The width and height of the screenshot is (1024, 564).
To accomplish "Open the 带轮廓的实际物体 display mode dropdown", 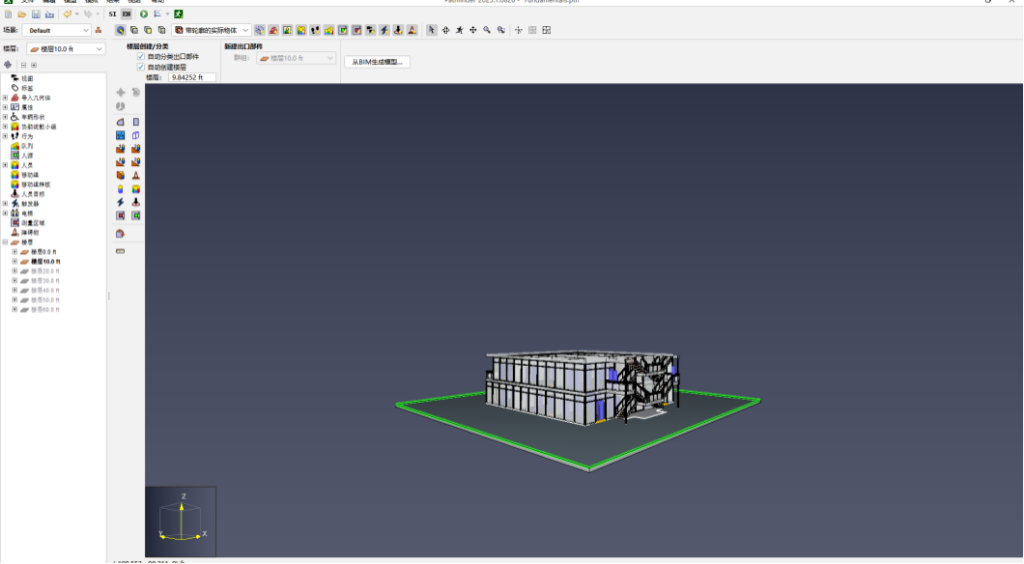I will pyautogui.click(x=211, y=30).
